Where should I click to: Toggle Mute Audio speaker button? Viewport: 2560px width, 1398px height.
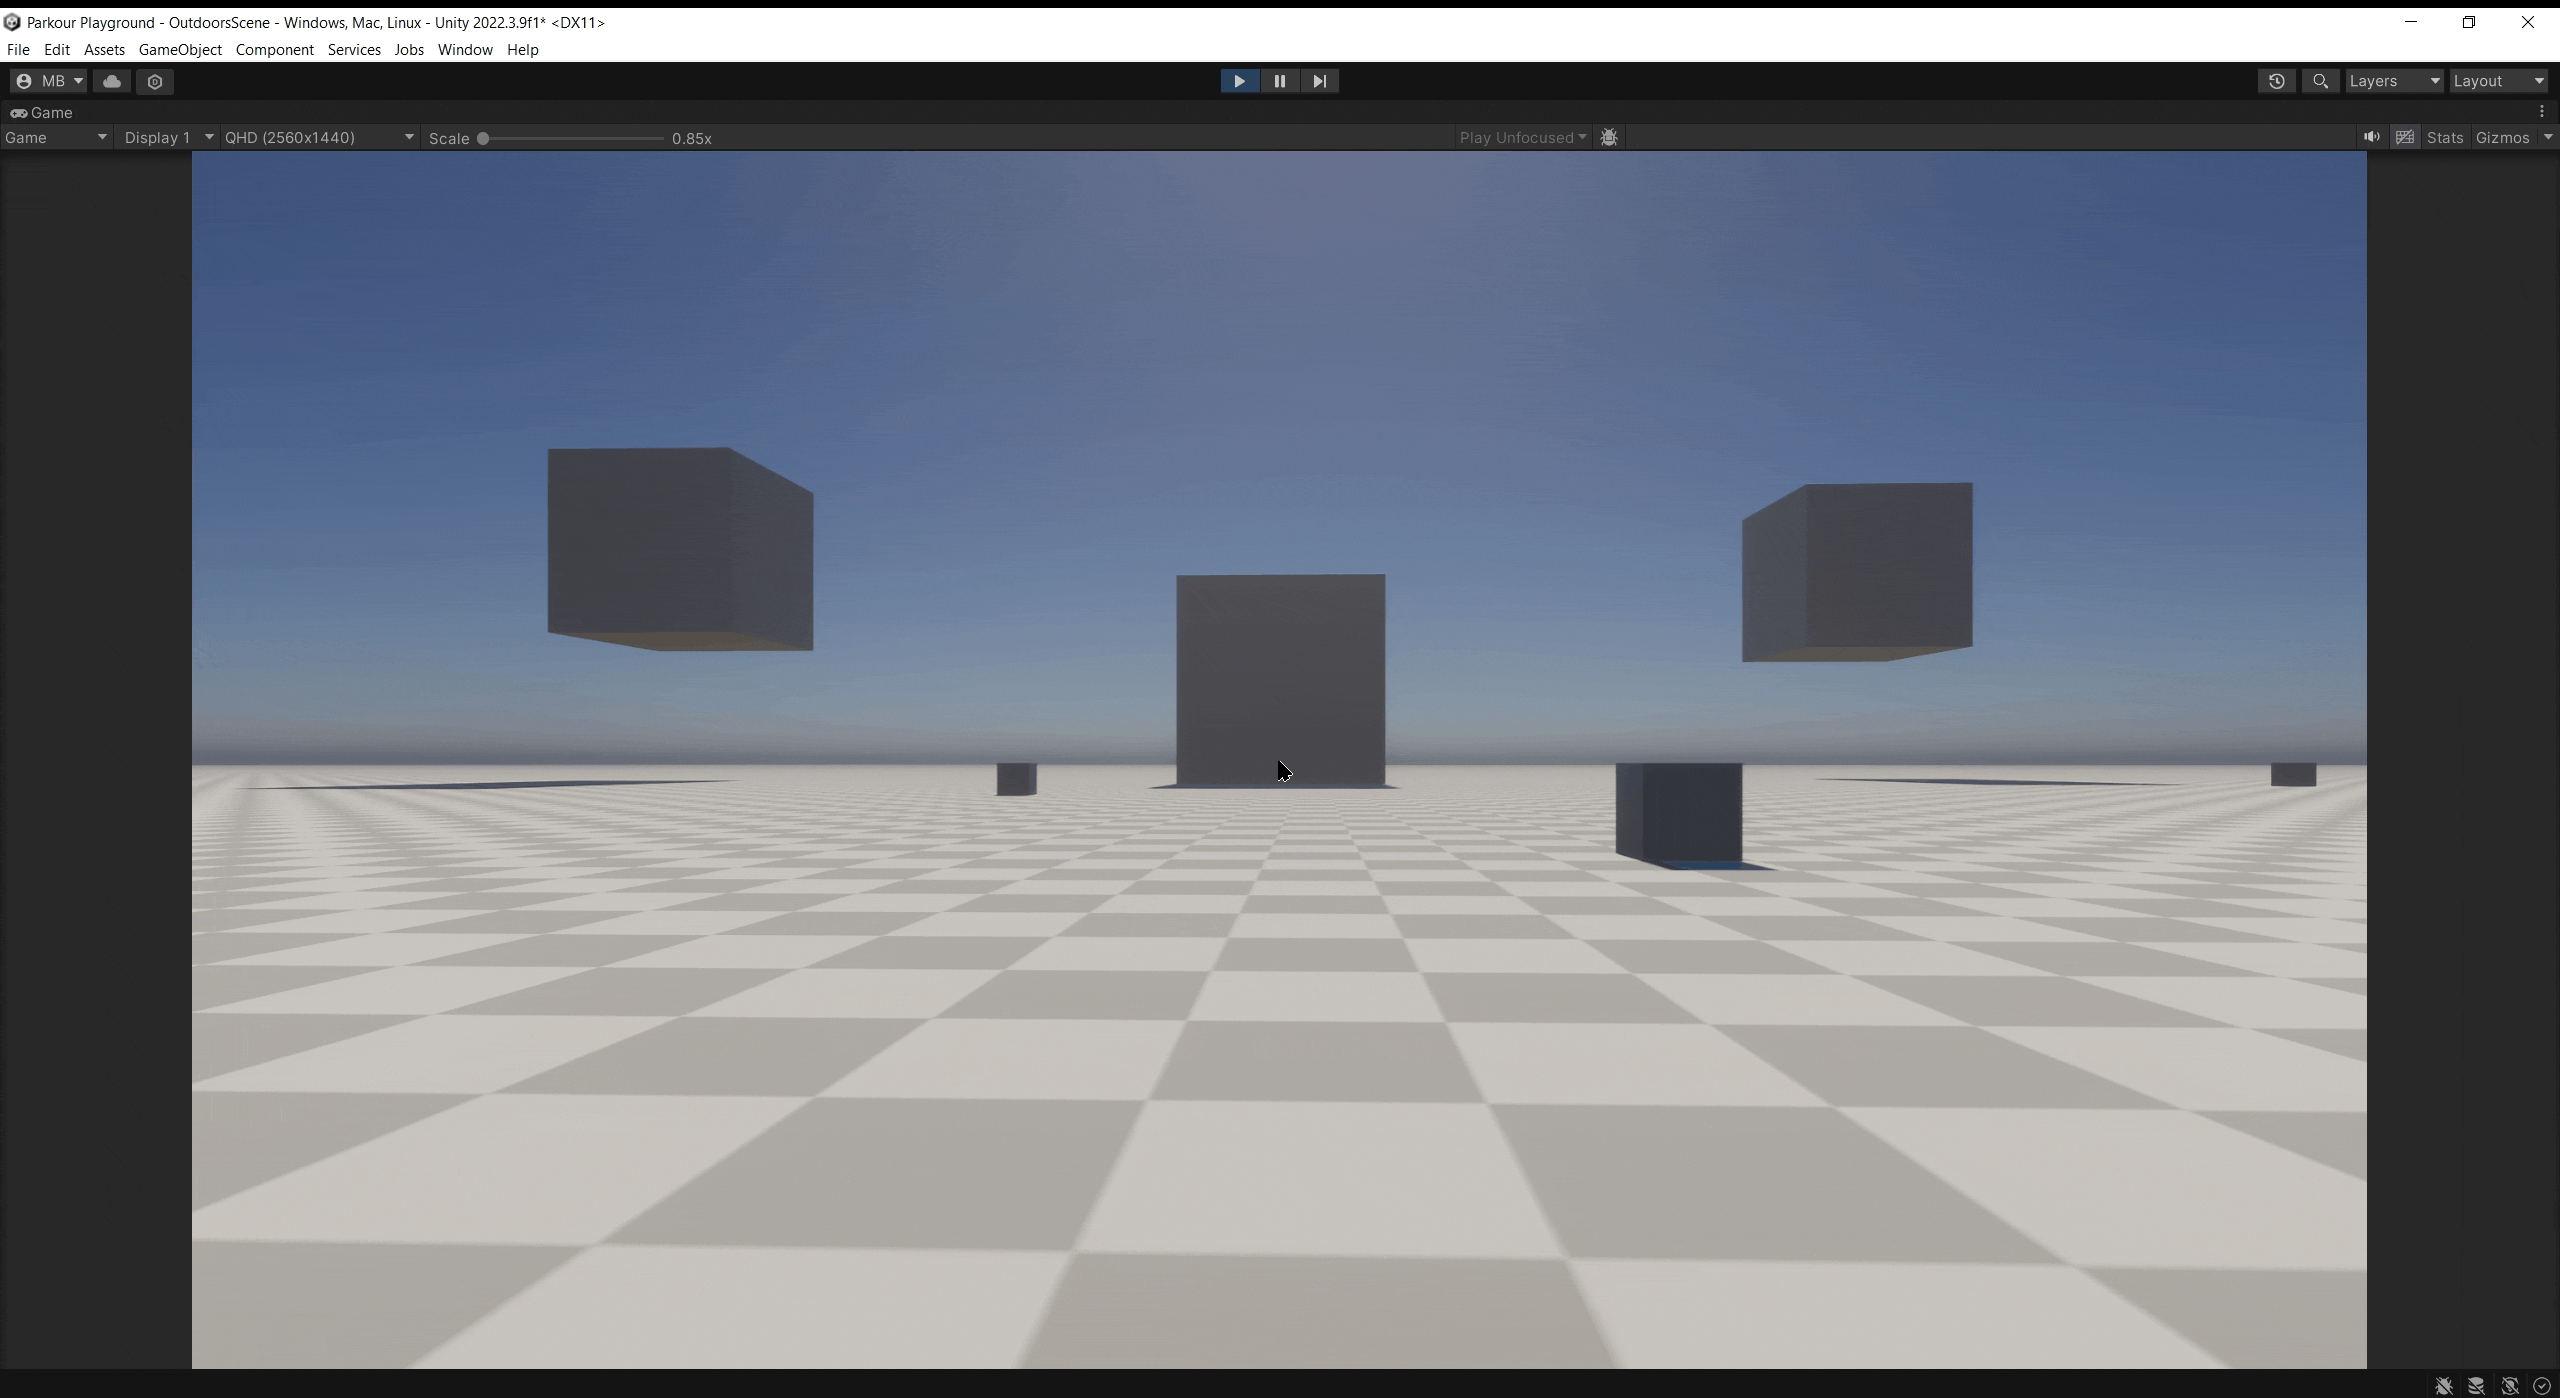coord(2371,137)
